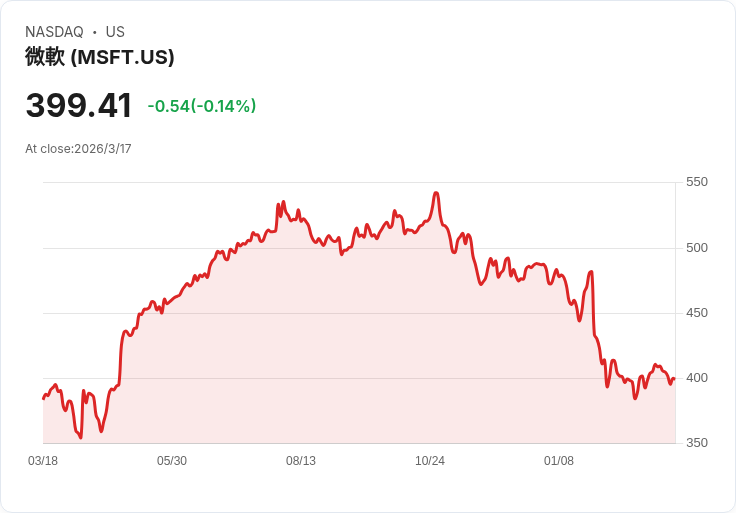Select the 10/24 date on the x-axis
Screen dimensions: 736x513
(430, 461)
